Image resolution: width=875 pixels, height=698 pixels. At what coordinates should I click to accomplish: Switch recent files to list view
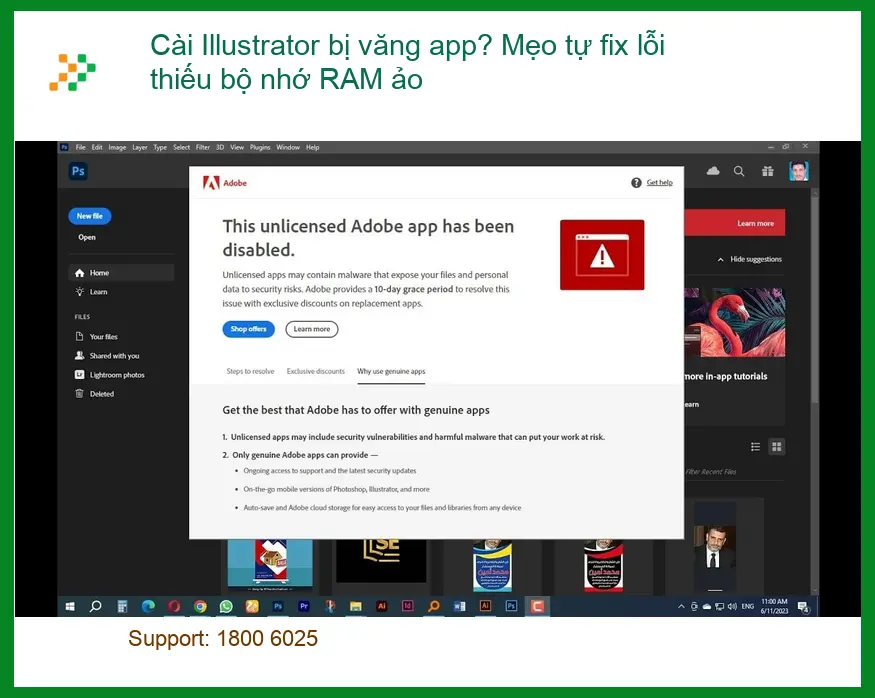click(756, 446)
